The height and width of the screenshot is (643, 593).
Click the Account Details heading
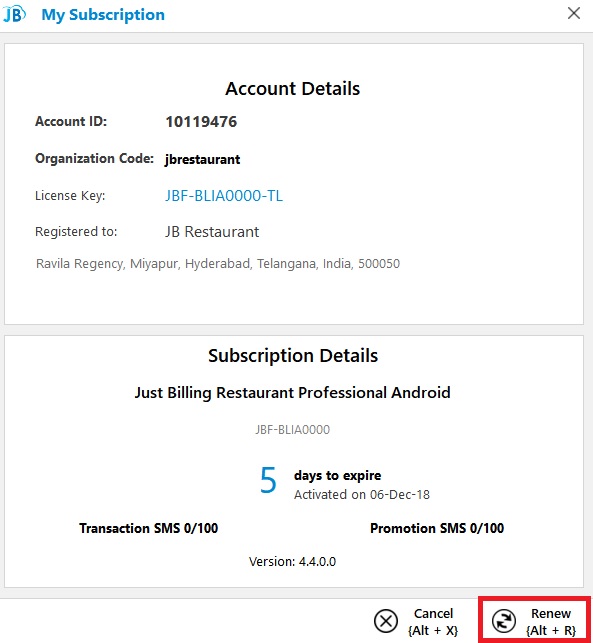pyautogui.click(x=292, y=89)
